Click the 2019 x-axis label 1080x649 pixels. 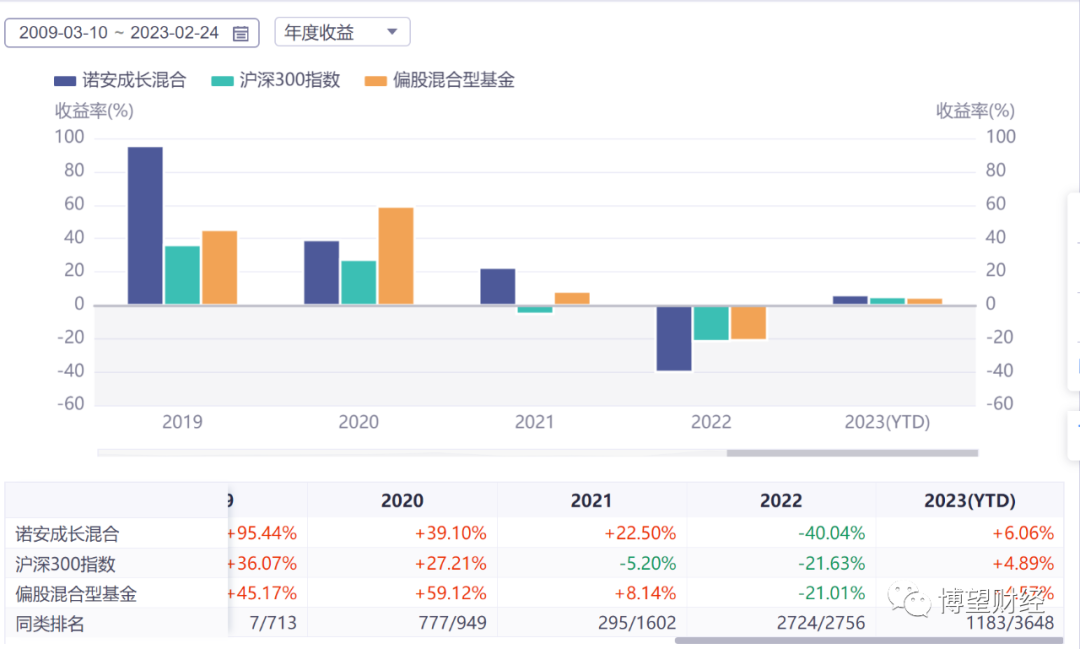(183, 422)
